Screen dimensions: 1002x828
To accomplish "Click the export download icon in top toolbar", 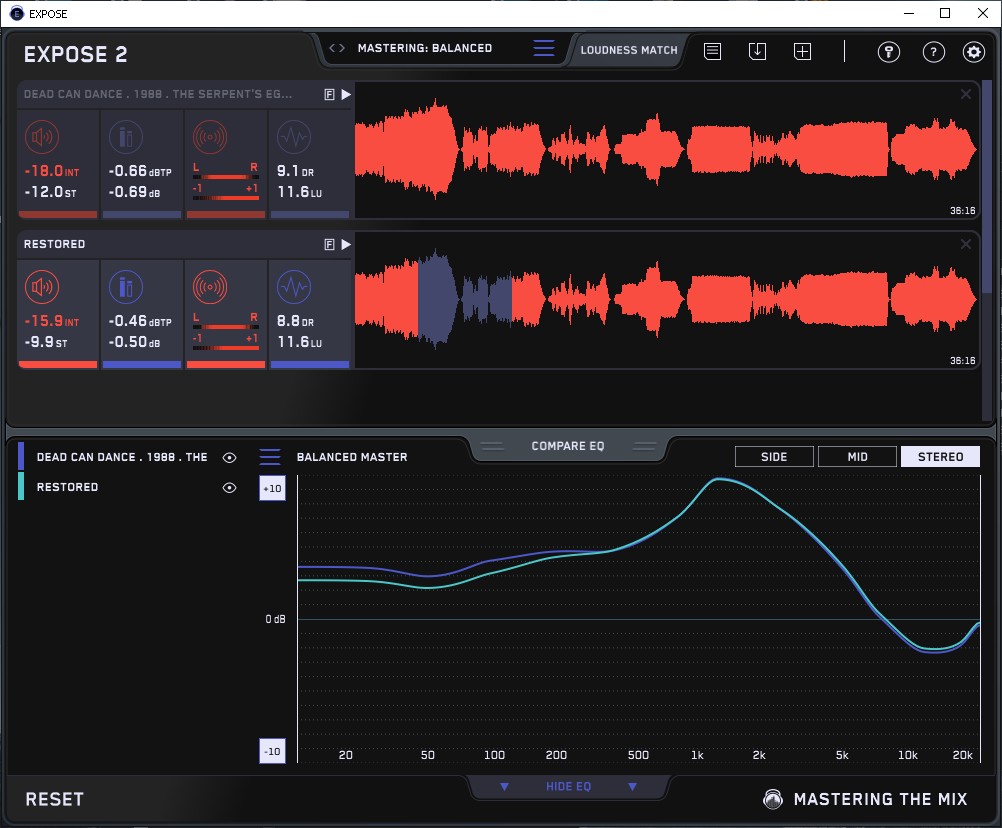I will 757,51.
